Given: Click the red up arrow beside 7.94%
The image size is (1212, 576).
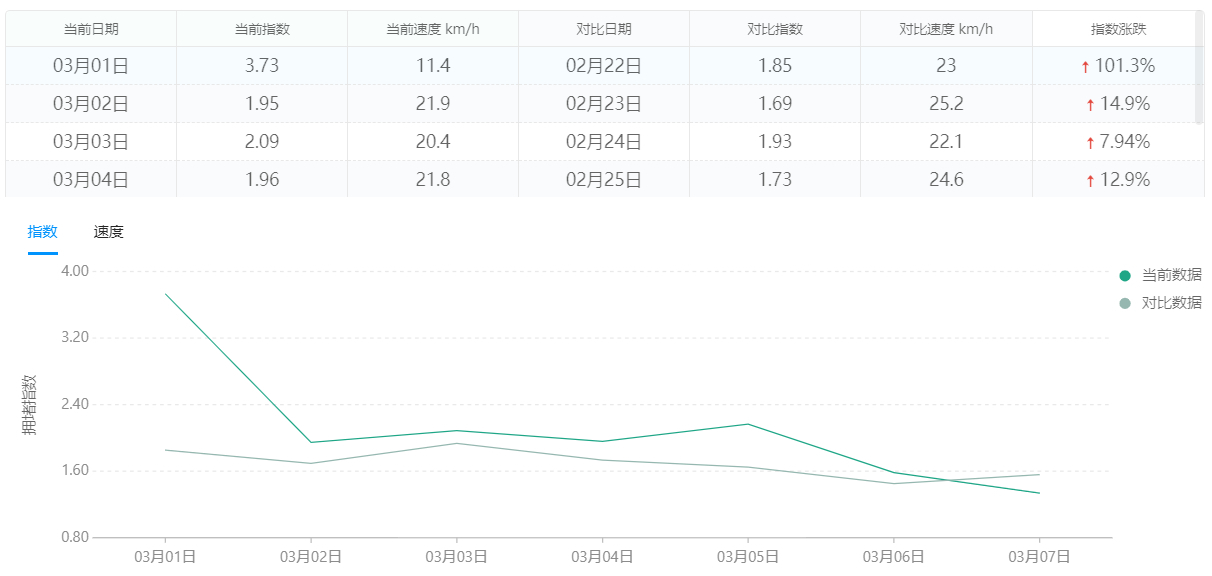Looking at the screenshot, I should [x=1090, y=143].
